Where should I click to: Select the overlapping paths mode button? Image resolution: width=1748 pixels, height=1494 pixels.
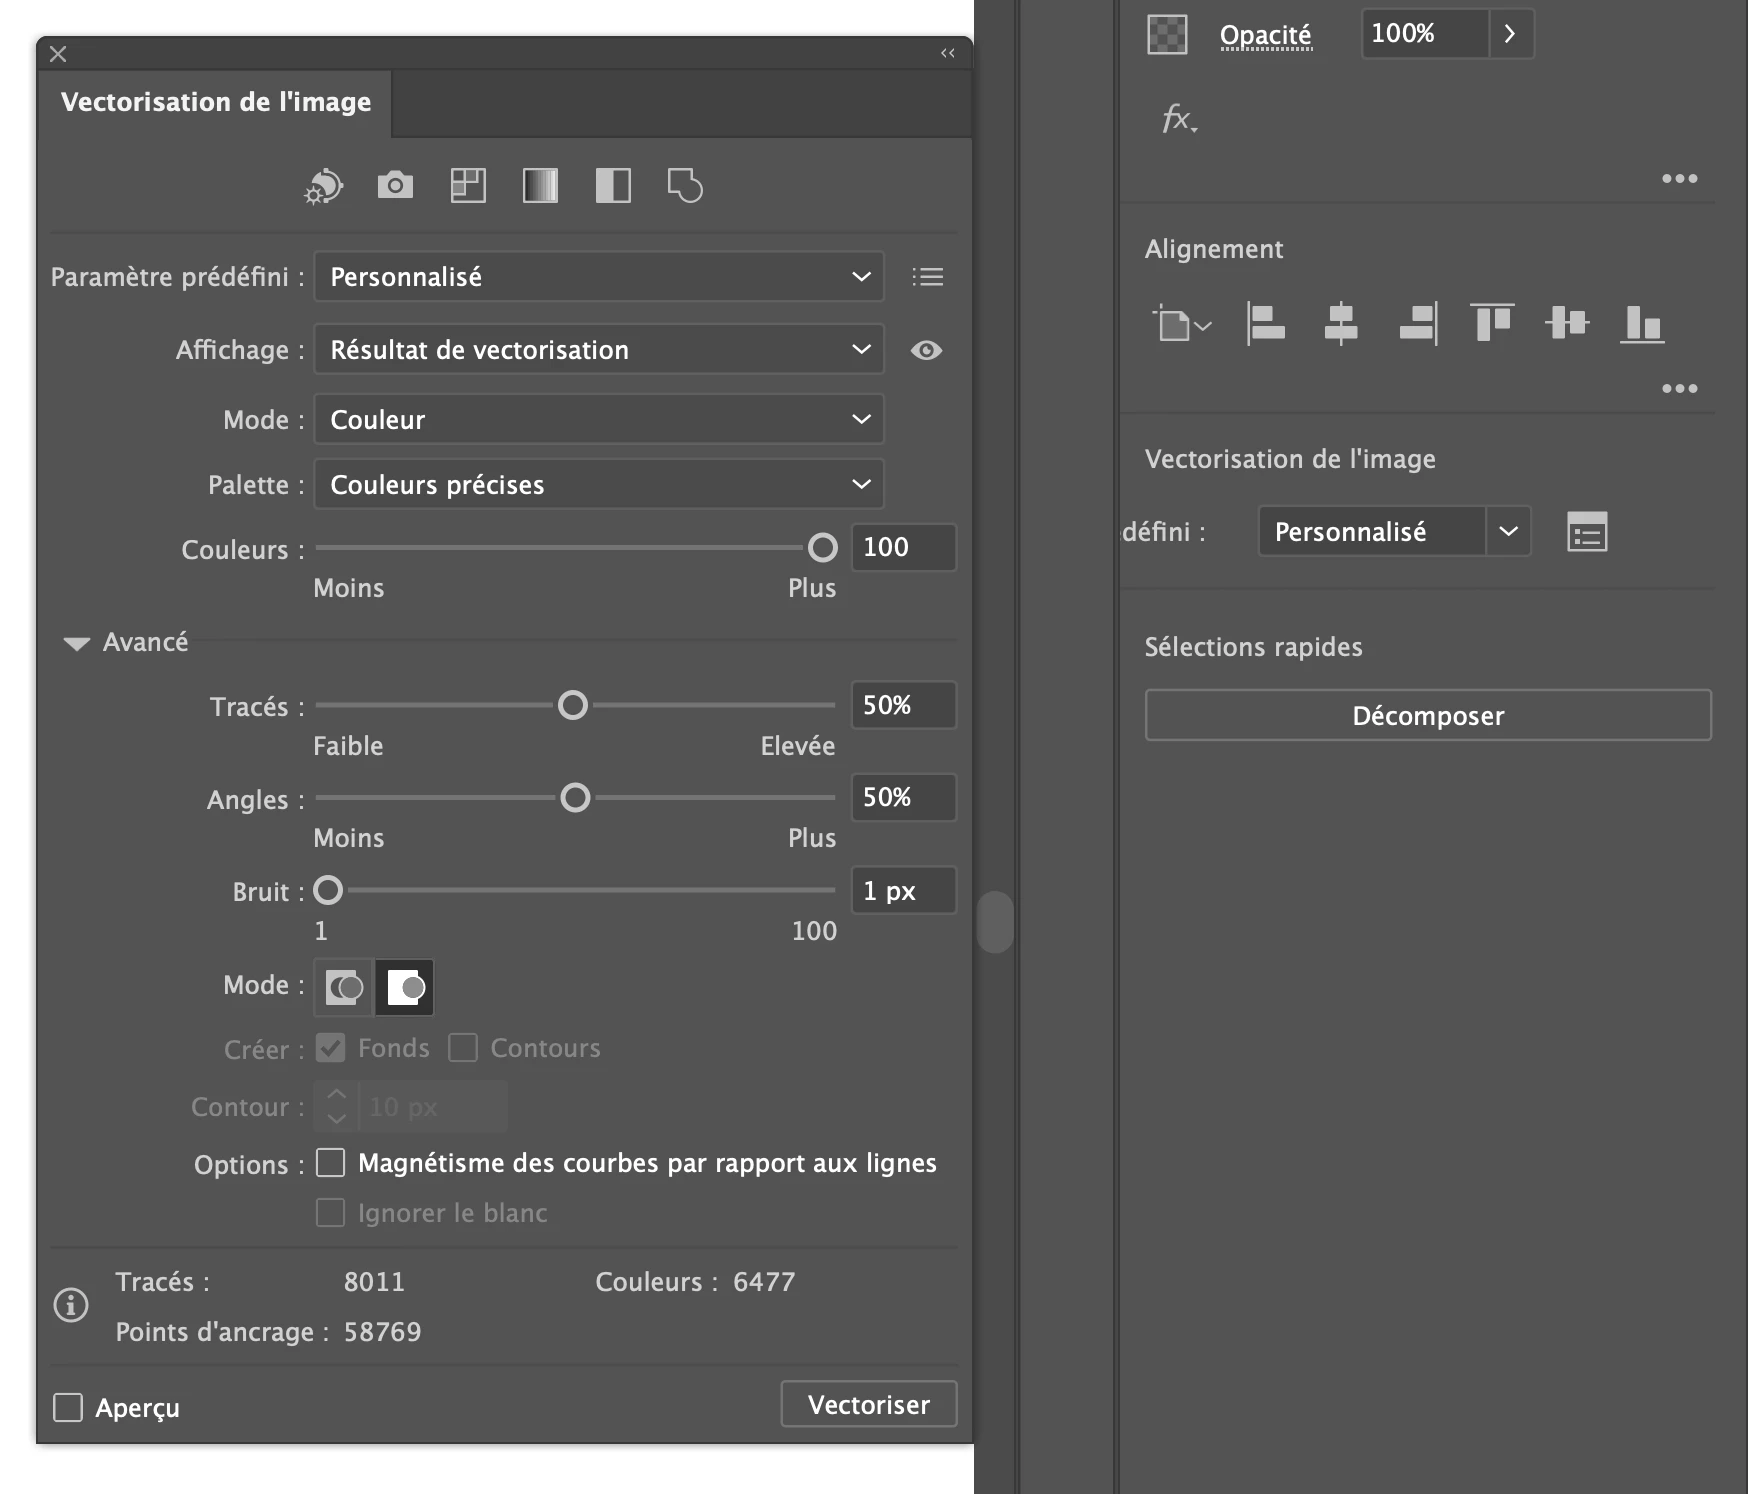click(404, 987)
